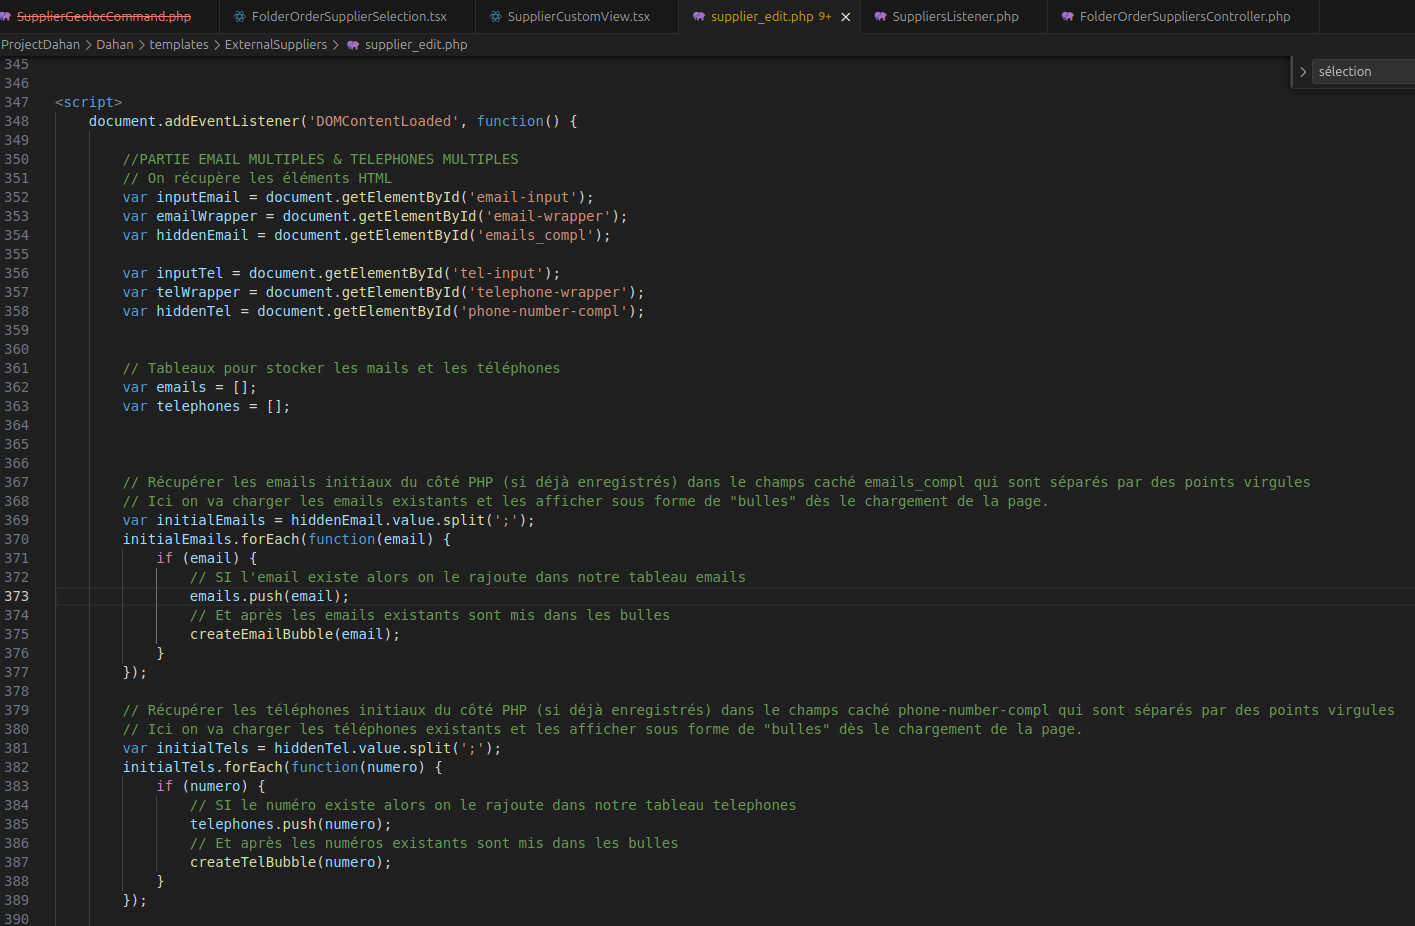The image size is (1415, 926).
Task: Open the Dahan breadcrumb folder
Action: point(114,45)
